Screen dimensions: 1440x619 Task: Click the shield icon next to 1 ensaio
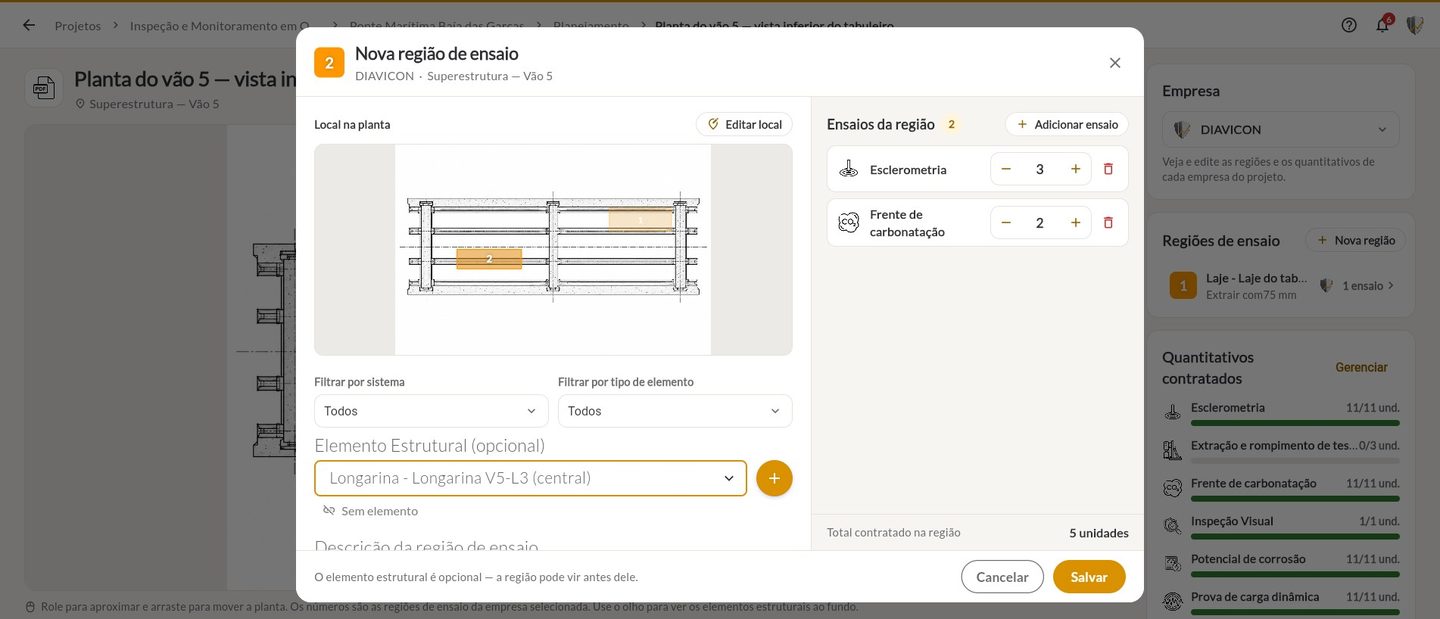(x=1327, y=286)
